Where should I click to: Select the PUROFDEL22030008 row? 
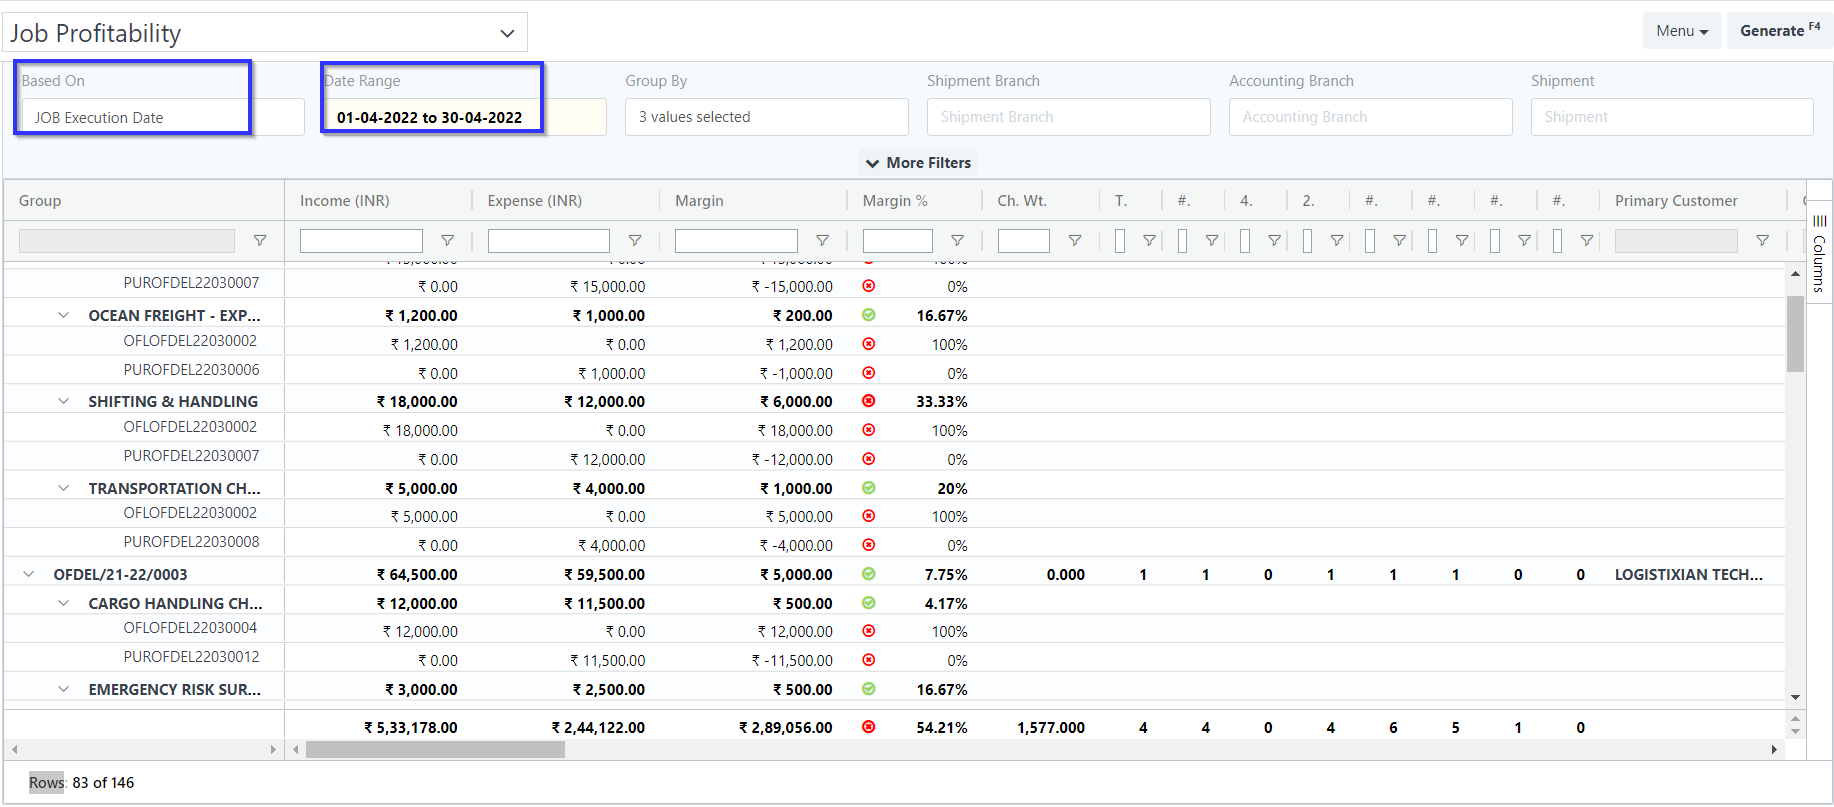[x=895, y=544]
